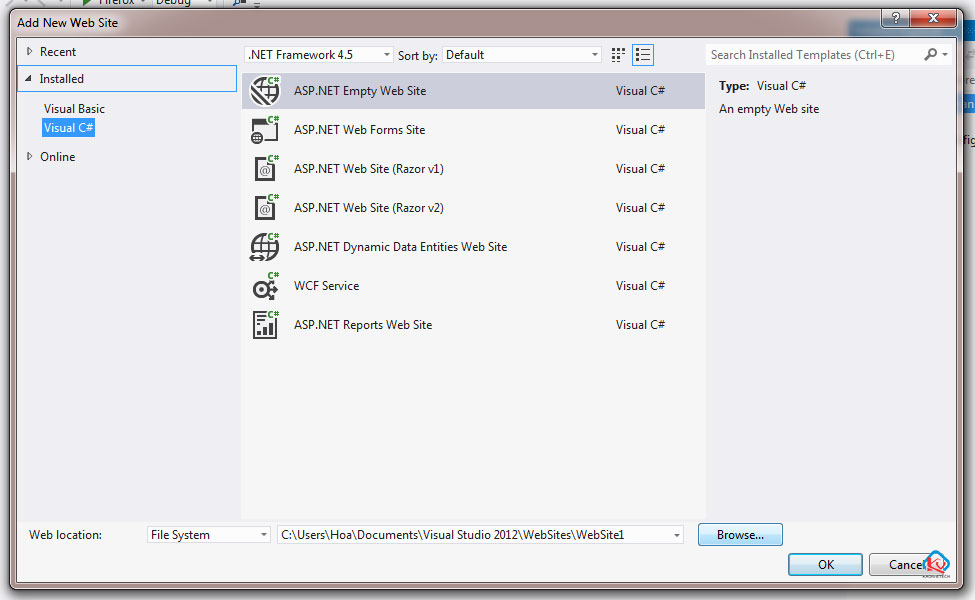
Task: Expand the Recent templates node
Action: pyautogui.click(x=29, y=52)
